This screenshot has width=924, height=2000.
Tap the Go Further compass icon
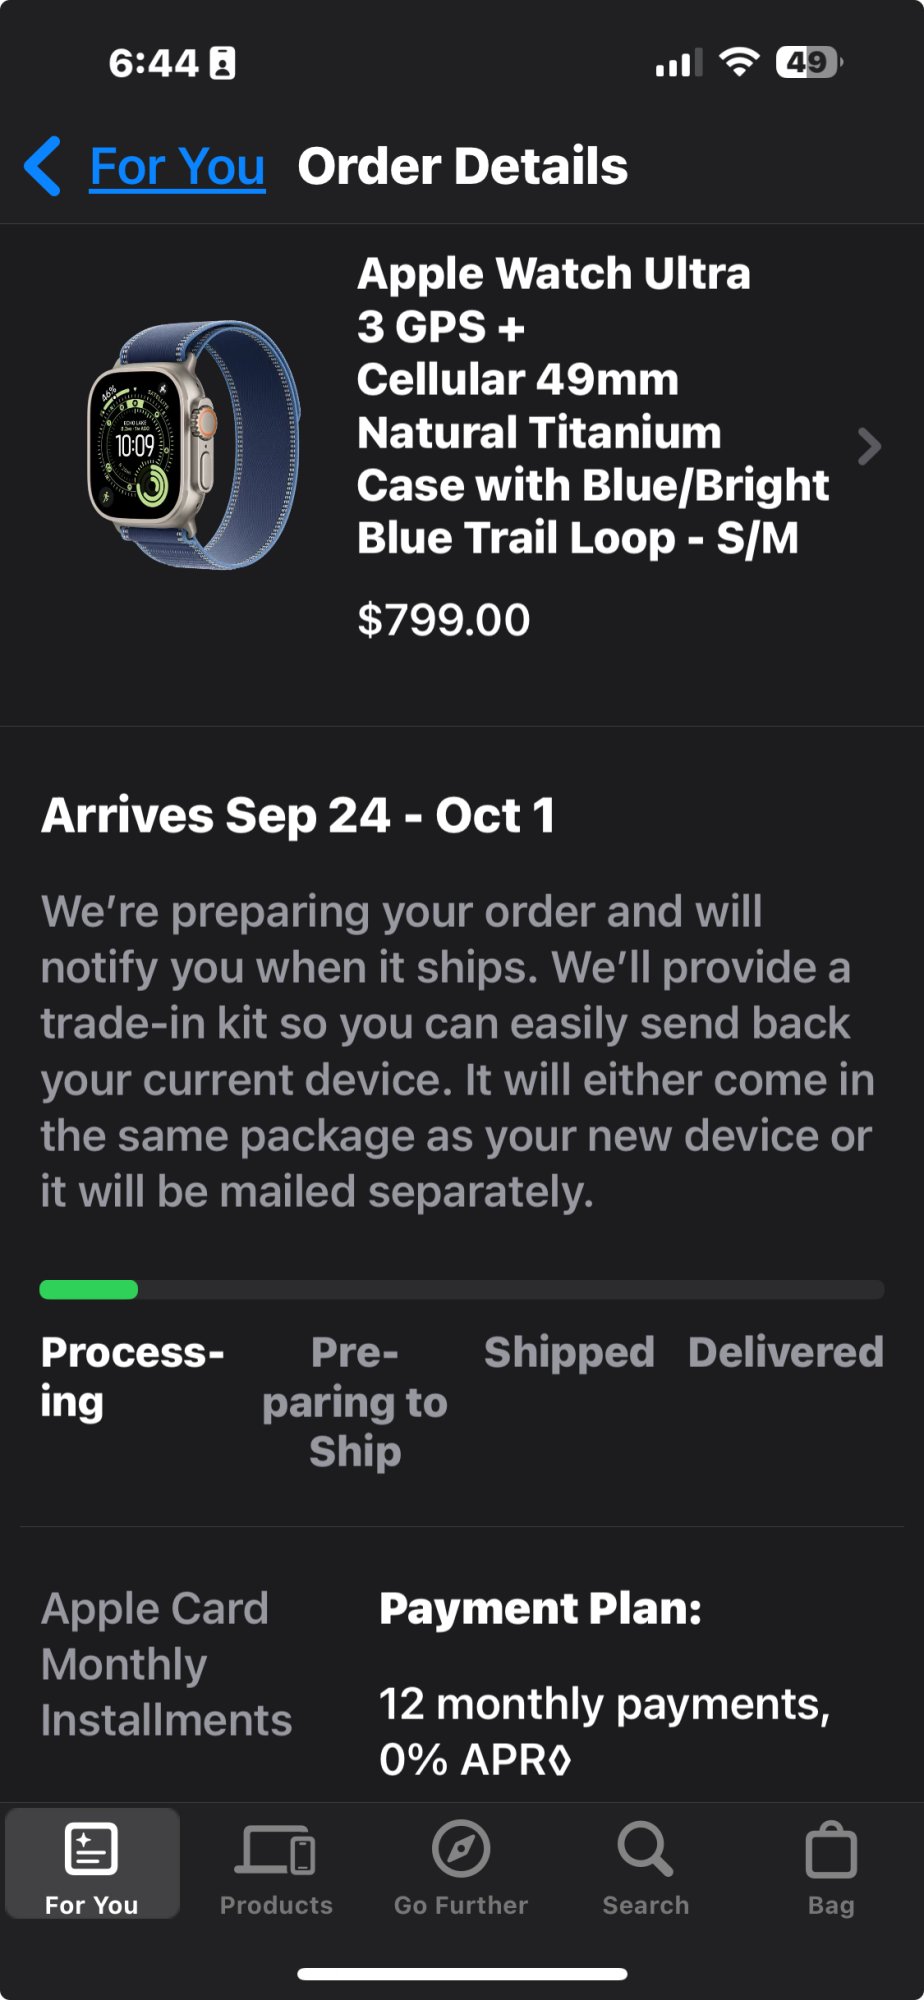(x=461, y=1849)
